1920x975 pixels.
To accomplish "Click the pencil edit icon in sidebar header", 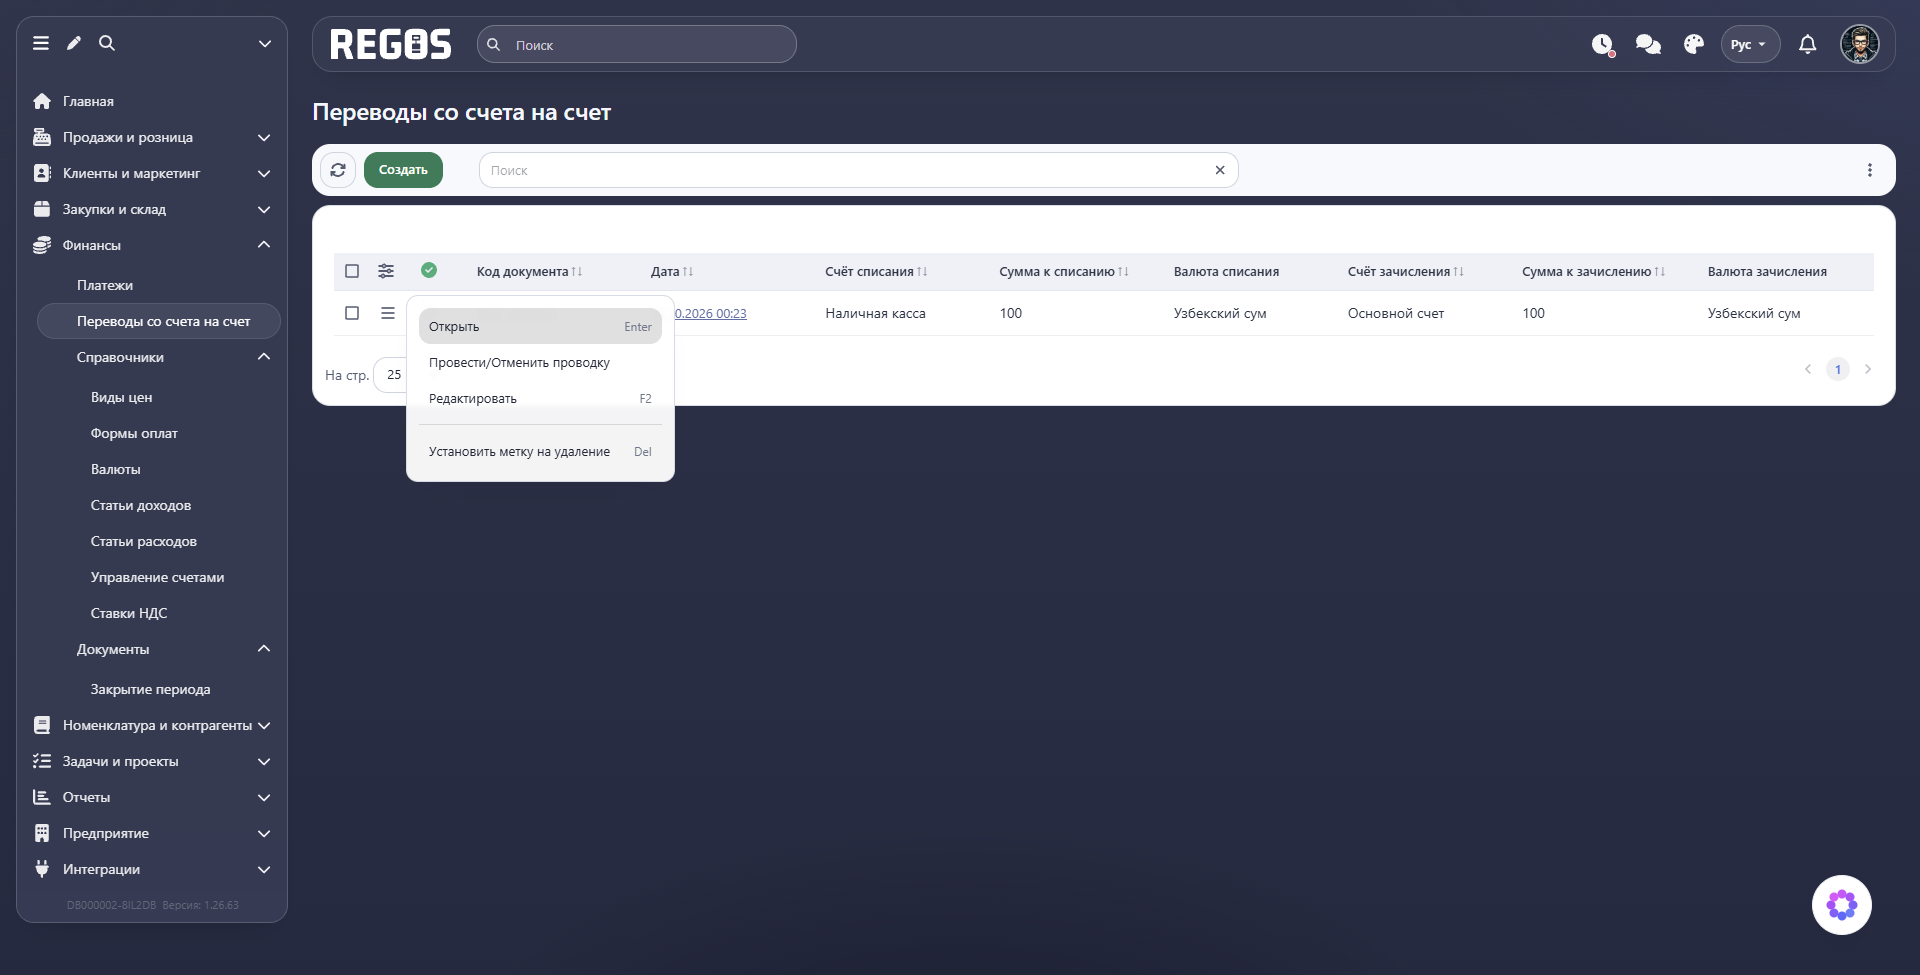I will pyautogui.click(x=74, y=43).
